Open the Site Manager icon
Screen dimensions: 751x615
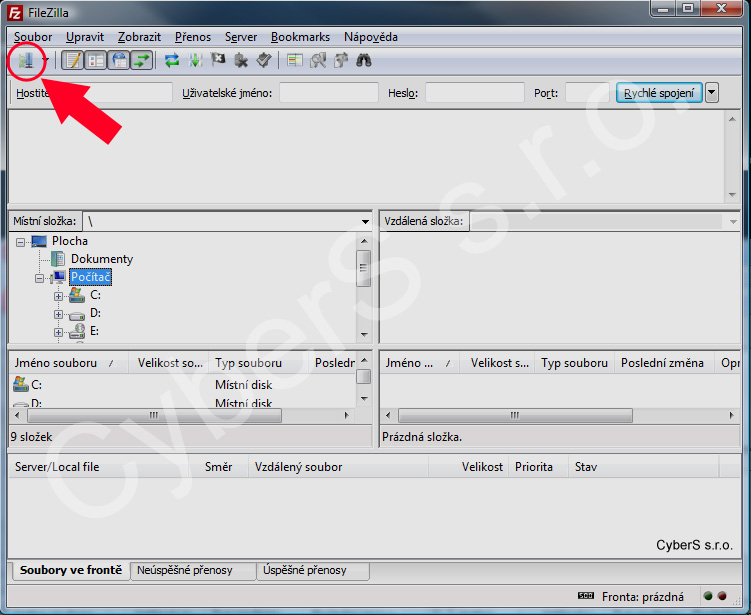(x=26, y=60)
